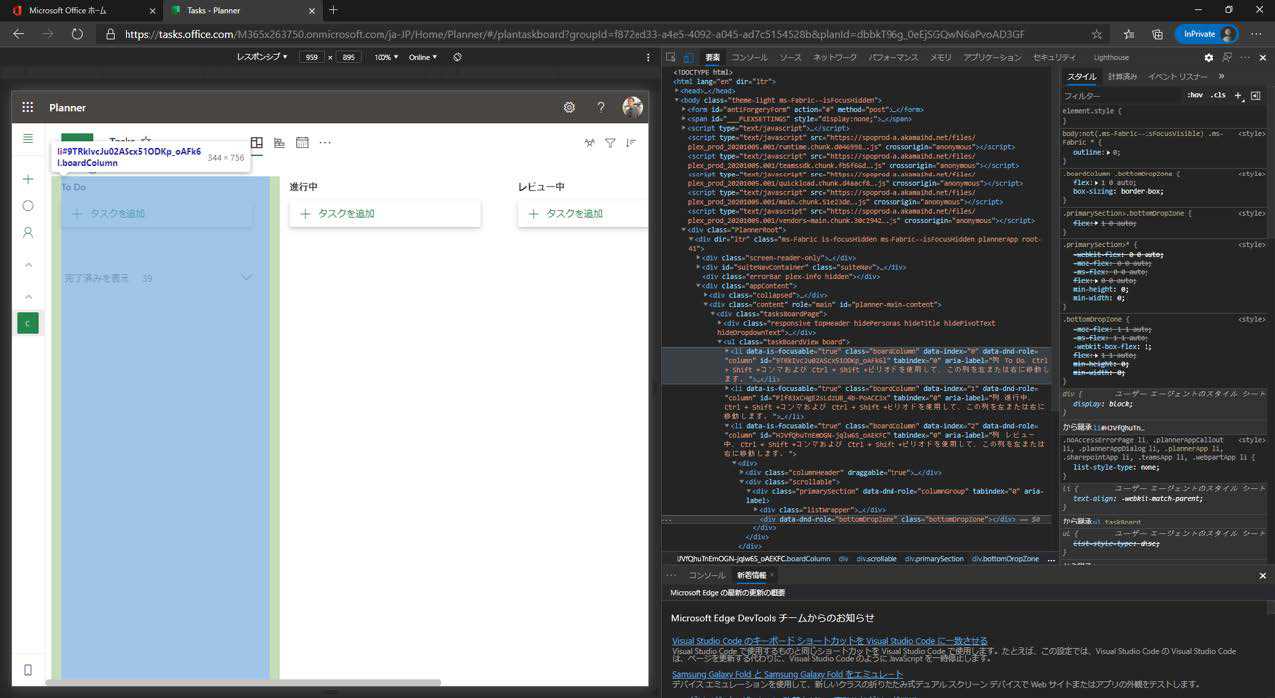Viewport: 1275px width, 698px height.
Task: Open the Online throttling dropdown
Action: 423,57
